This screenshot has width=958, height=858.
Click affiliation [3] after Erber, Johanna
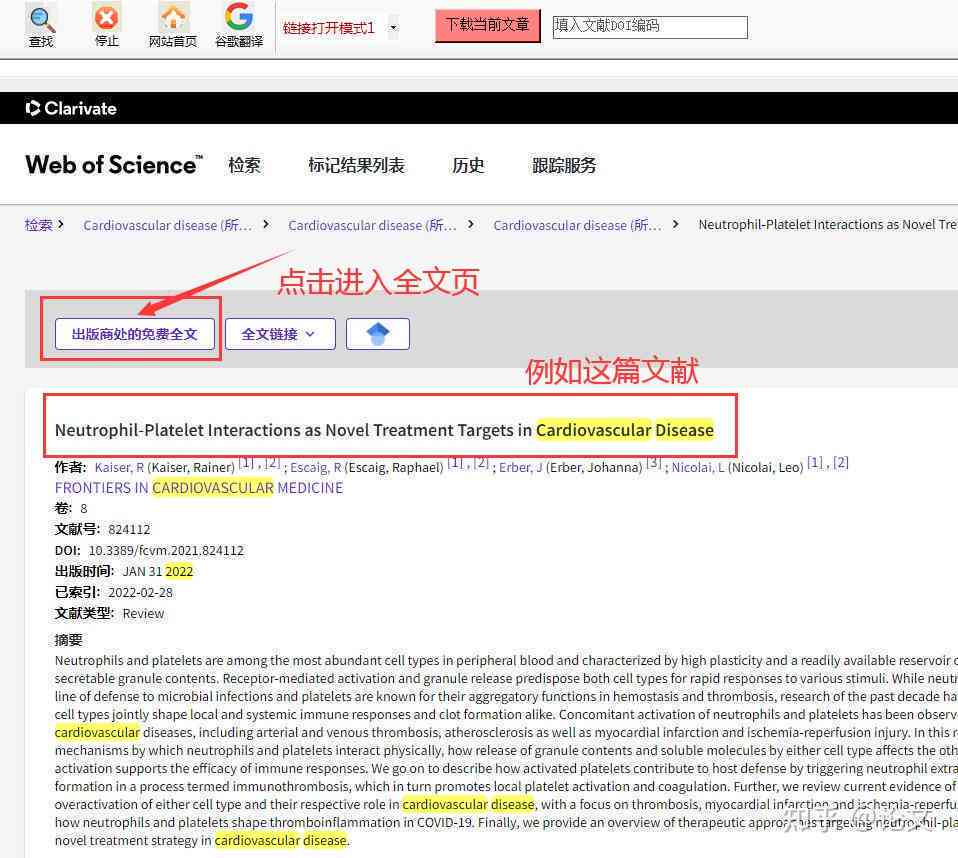tap(653, 463)
